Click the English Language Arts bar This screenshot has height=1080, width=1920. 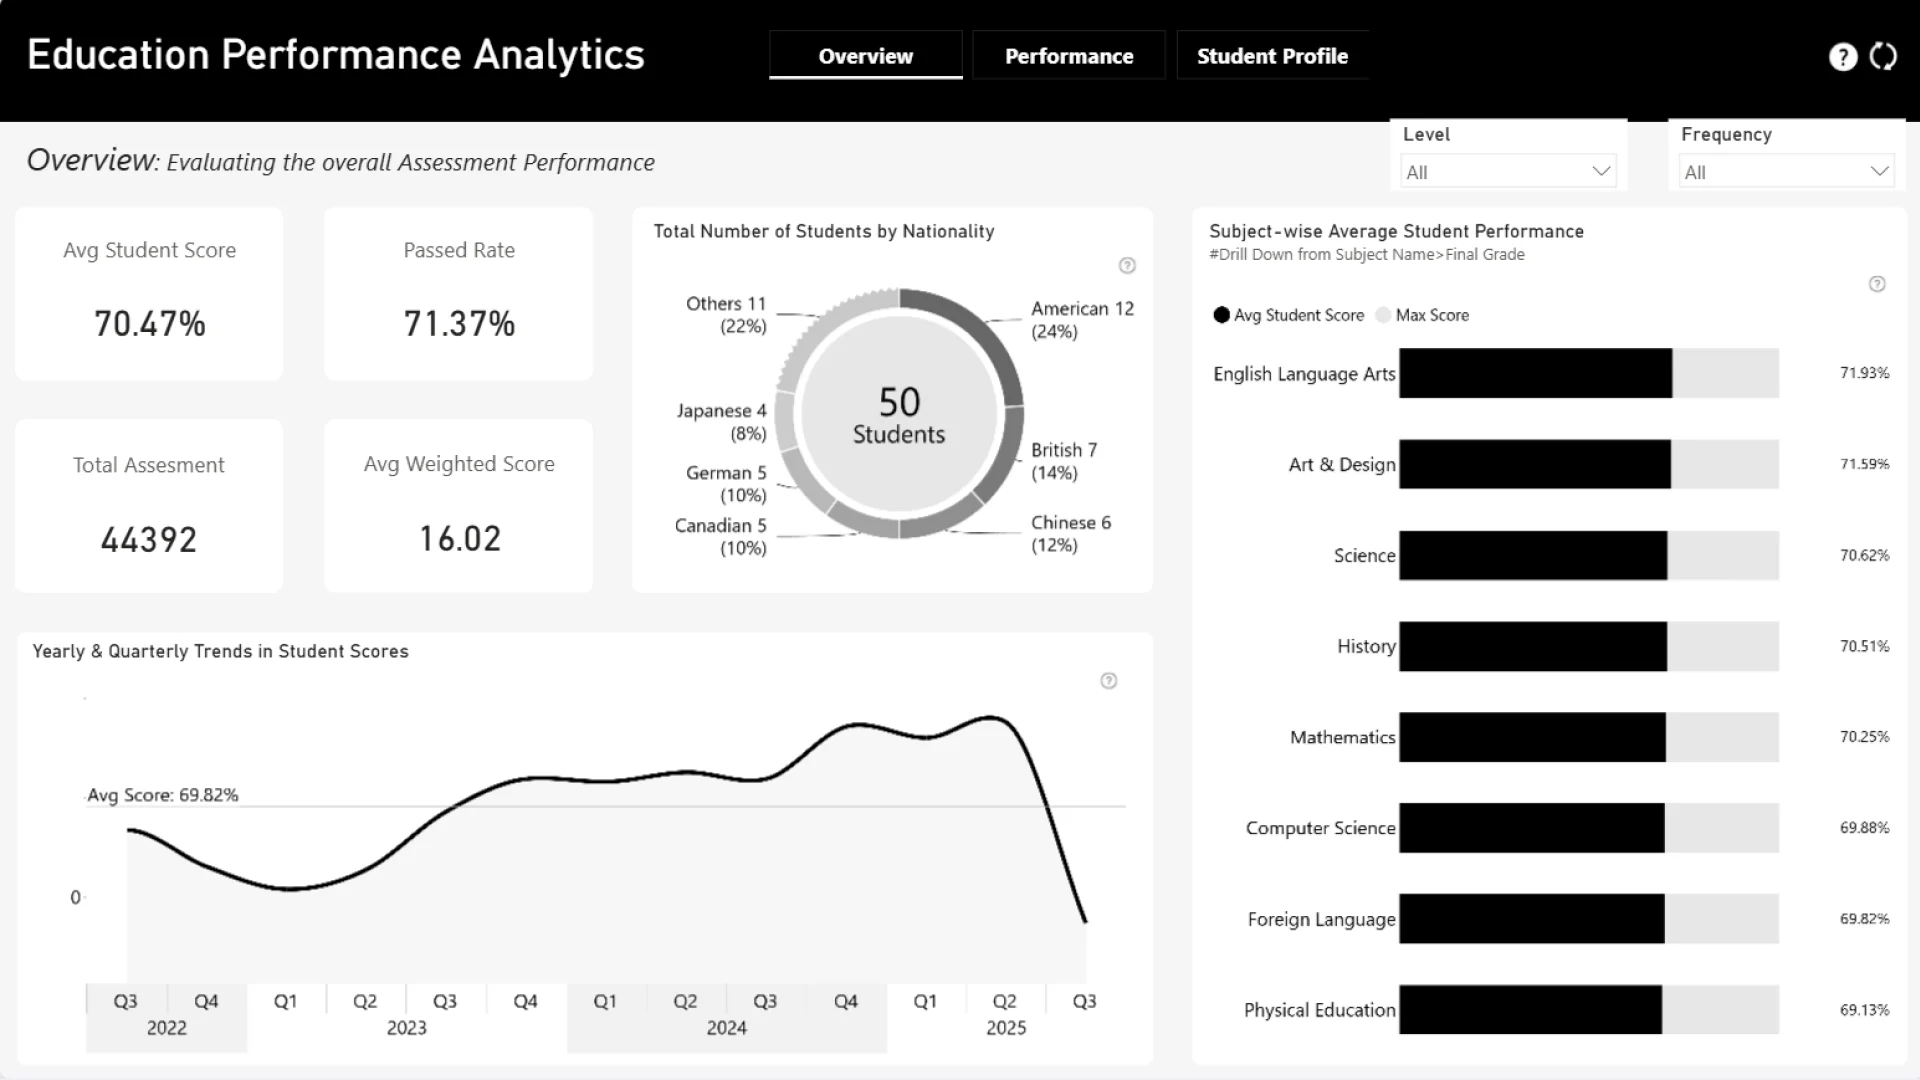1535,373
